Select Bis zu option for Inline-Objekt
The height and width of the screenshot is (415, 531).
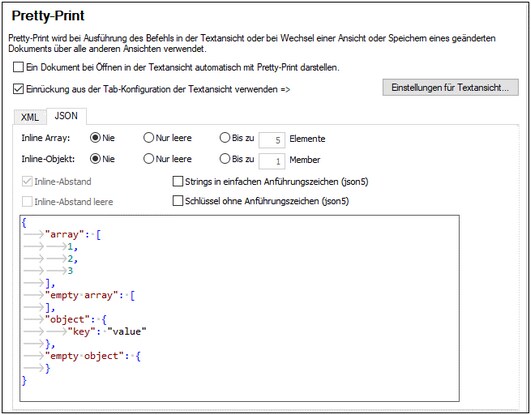click(x=225, y=159)
